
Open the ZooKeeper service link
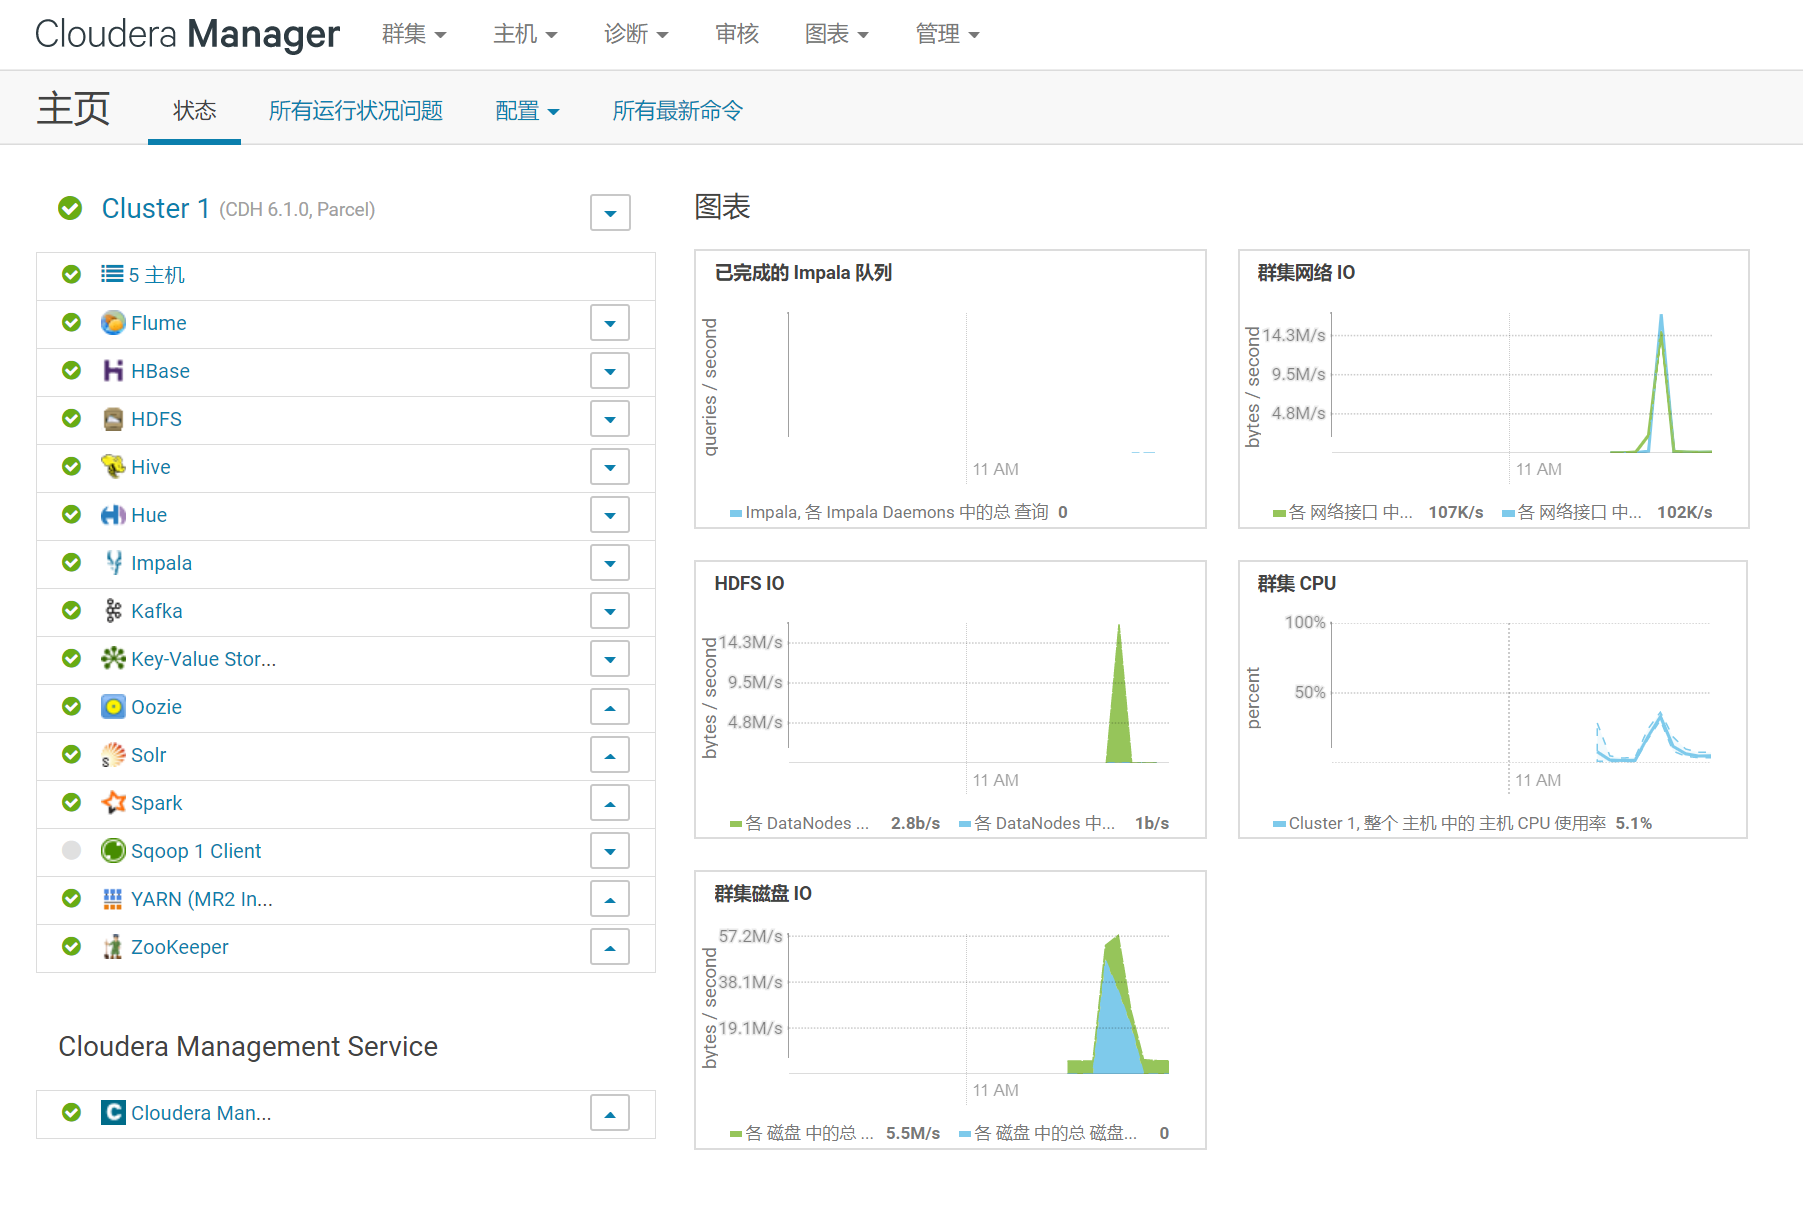click(x=180, y=947)
